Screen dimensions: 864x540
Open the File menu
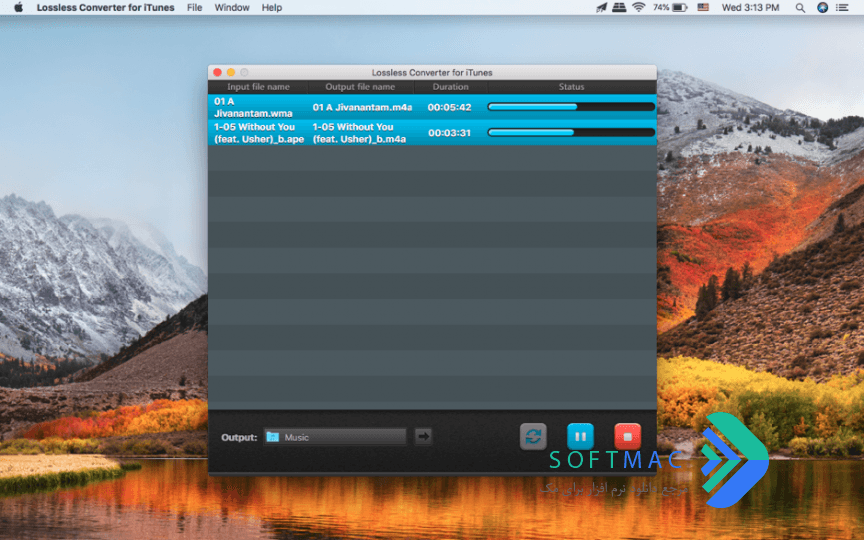[x=195, y=8]
